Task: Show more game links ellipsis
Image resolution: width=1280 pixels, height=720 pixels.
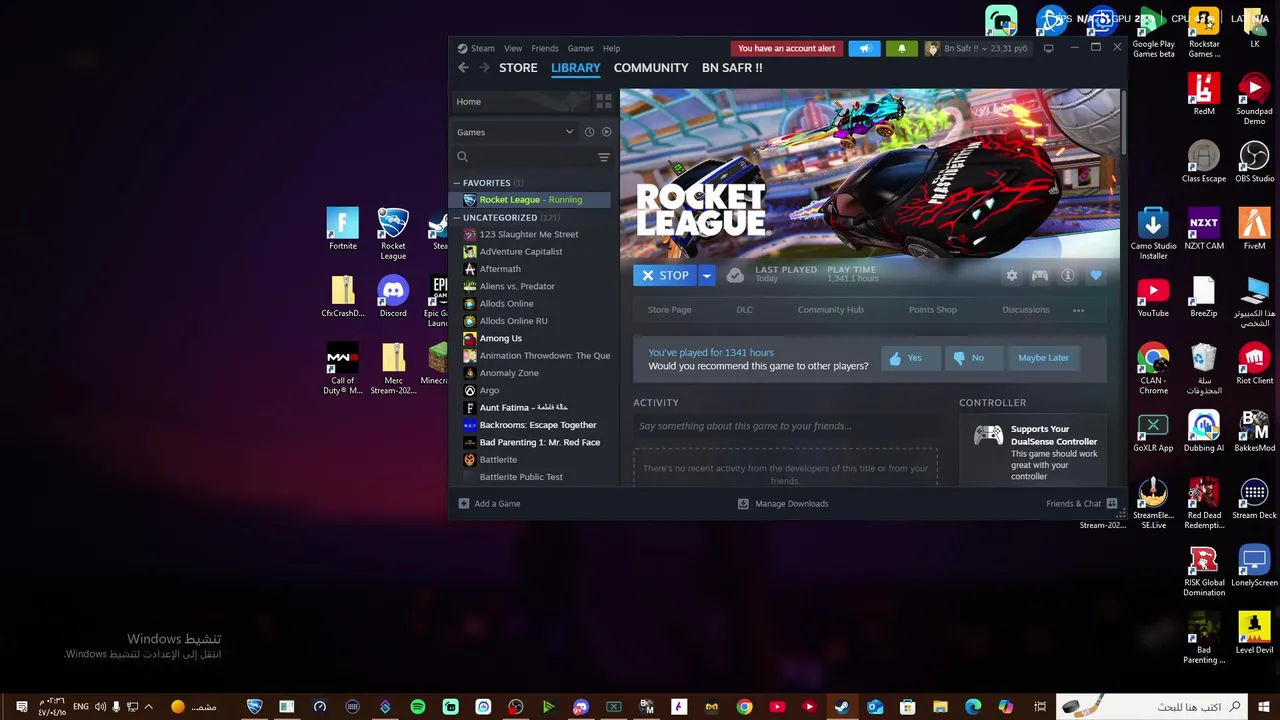Action: [1078, 310]
